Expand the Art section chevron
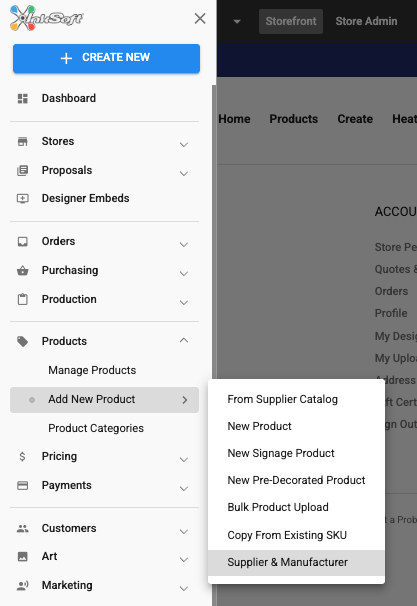Image resolution: width=417 pixels, height=606 pixels. tap(184, 560)
